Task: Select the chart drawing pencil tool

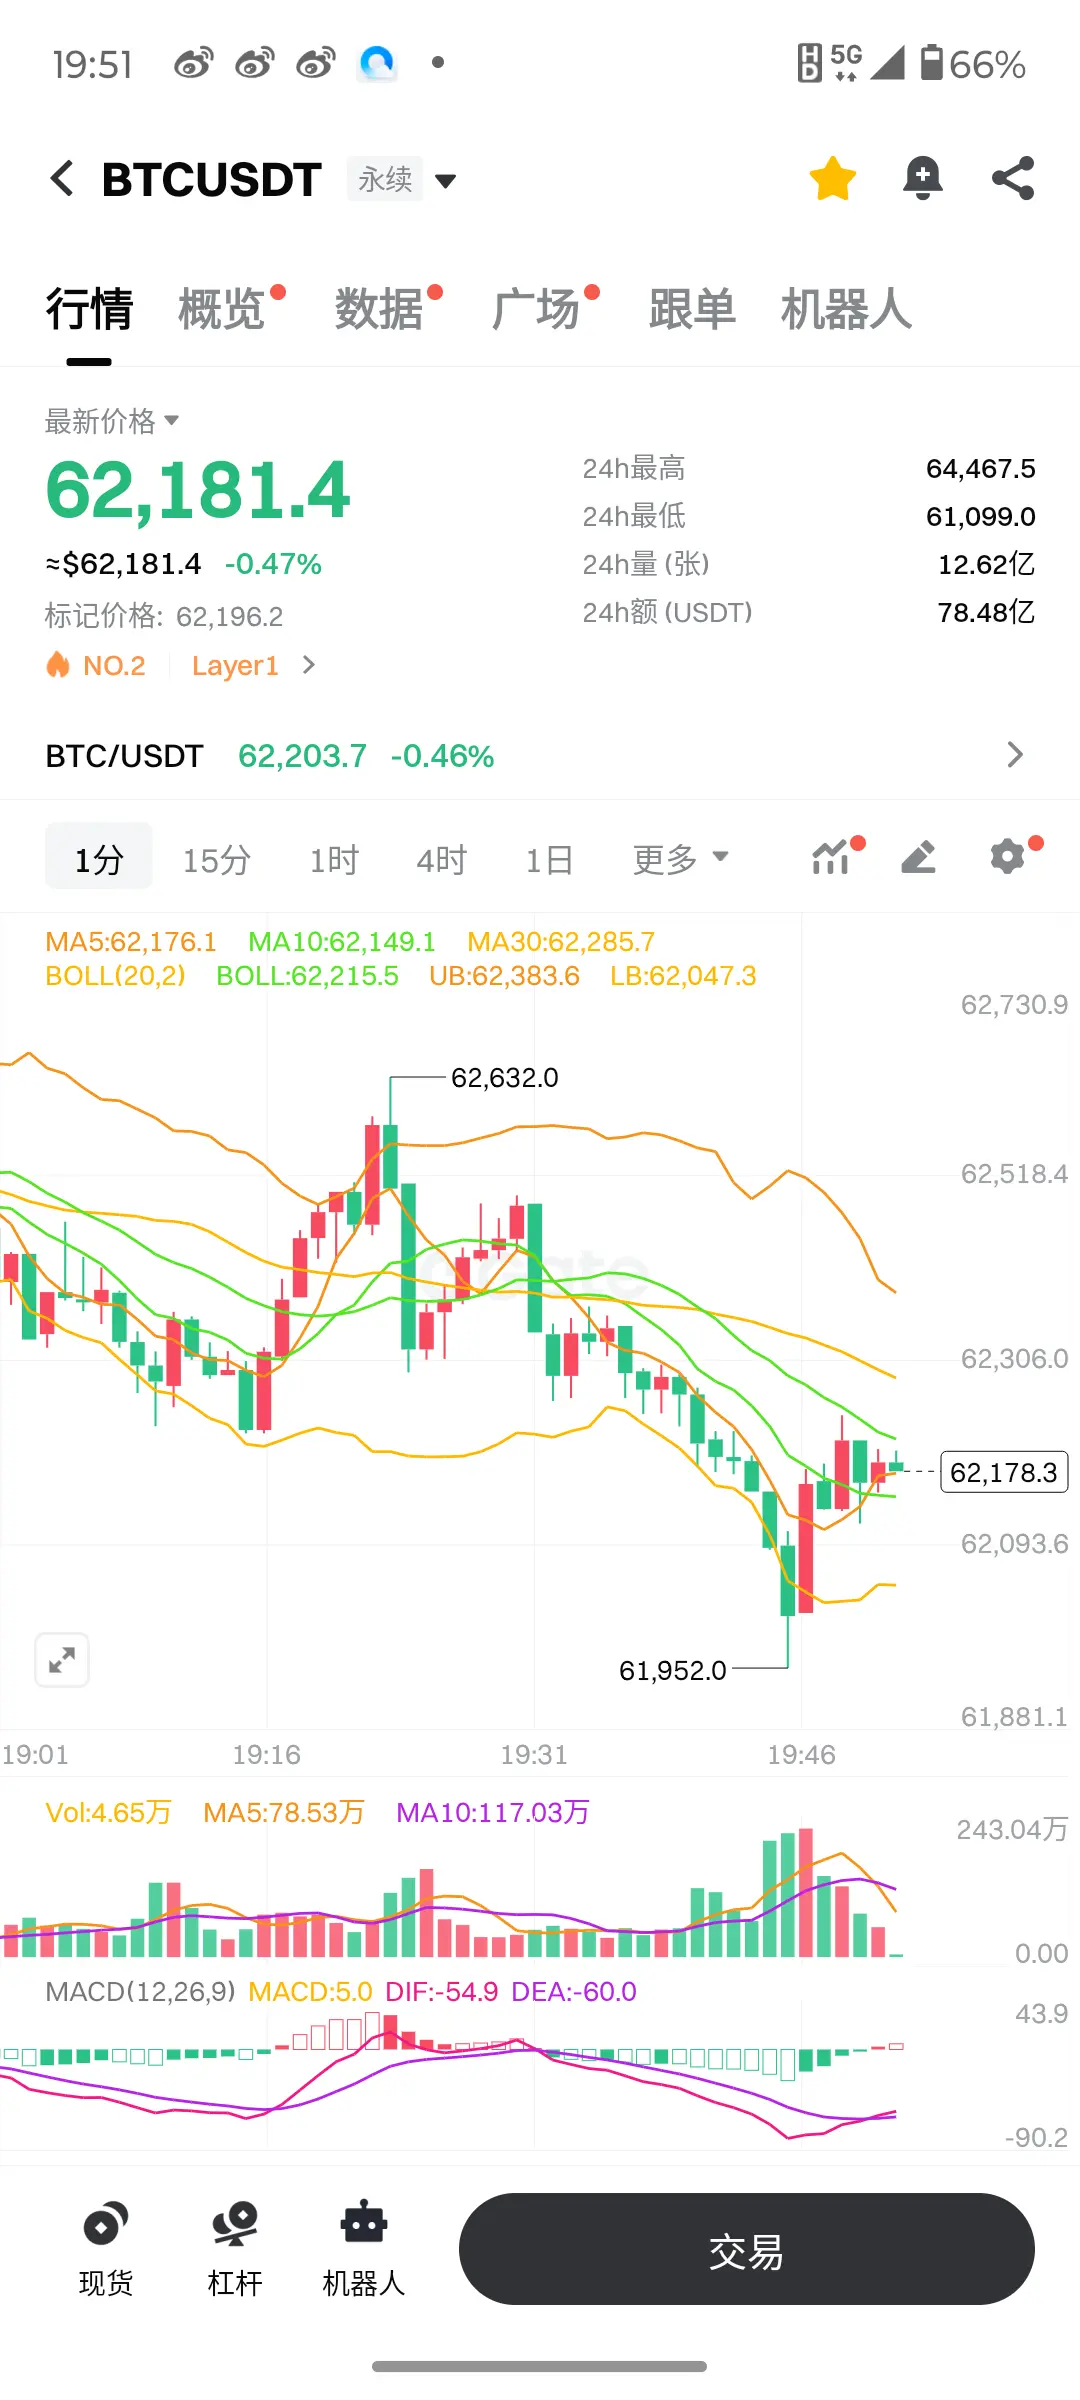Action: 918,858
